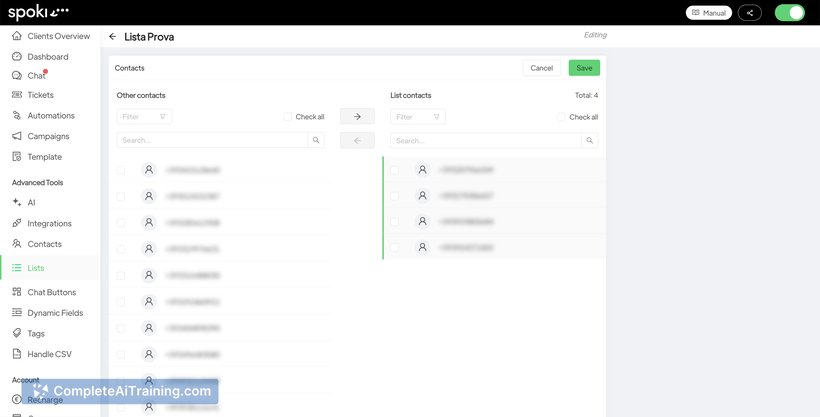Open Handle CSV in the sidebar
Screen dimensions: 820x417
click(49, 354)
